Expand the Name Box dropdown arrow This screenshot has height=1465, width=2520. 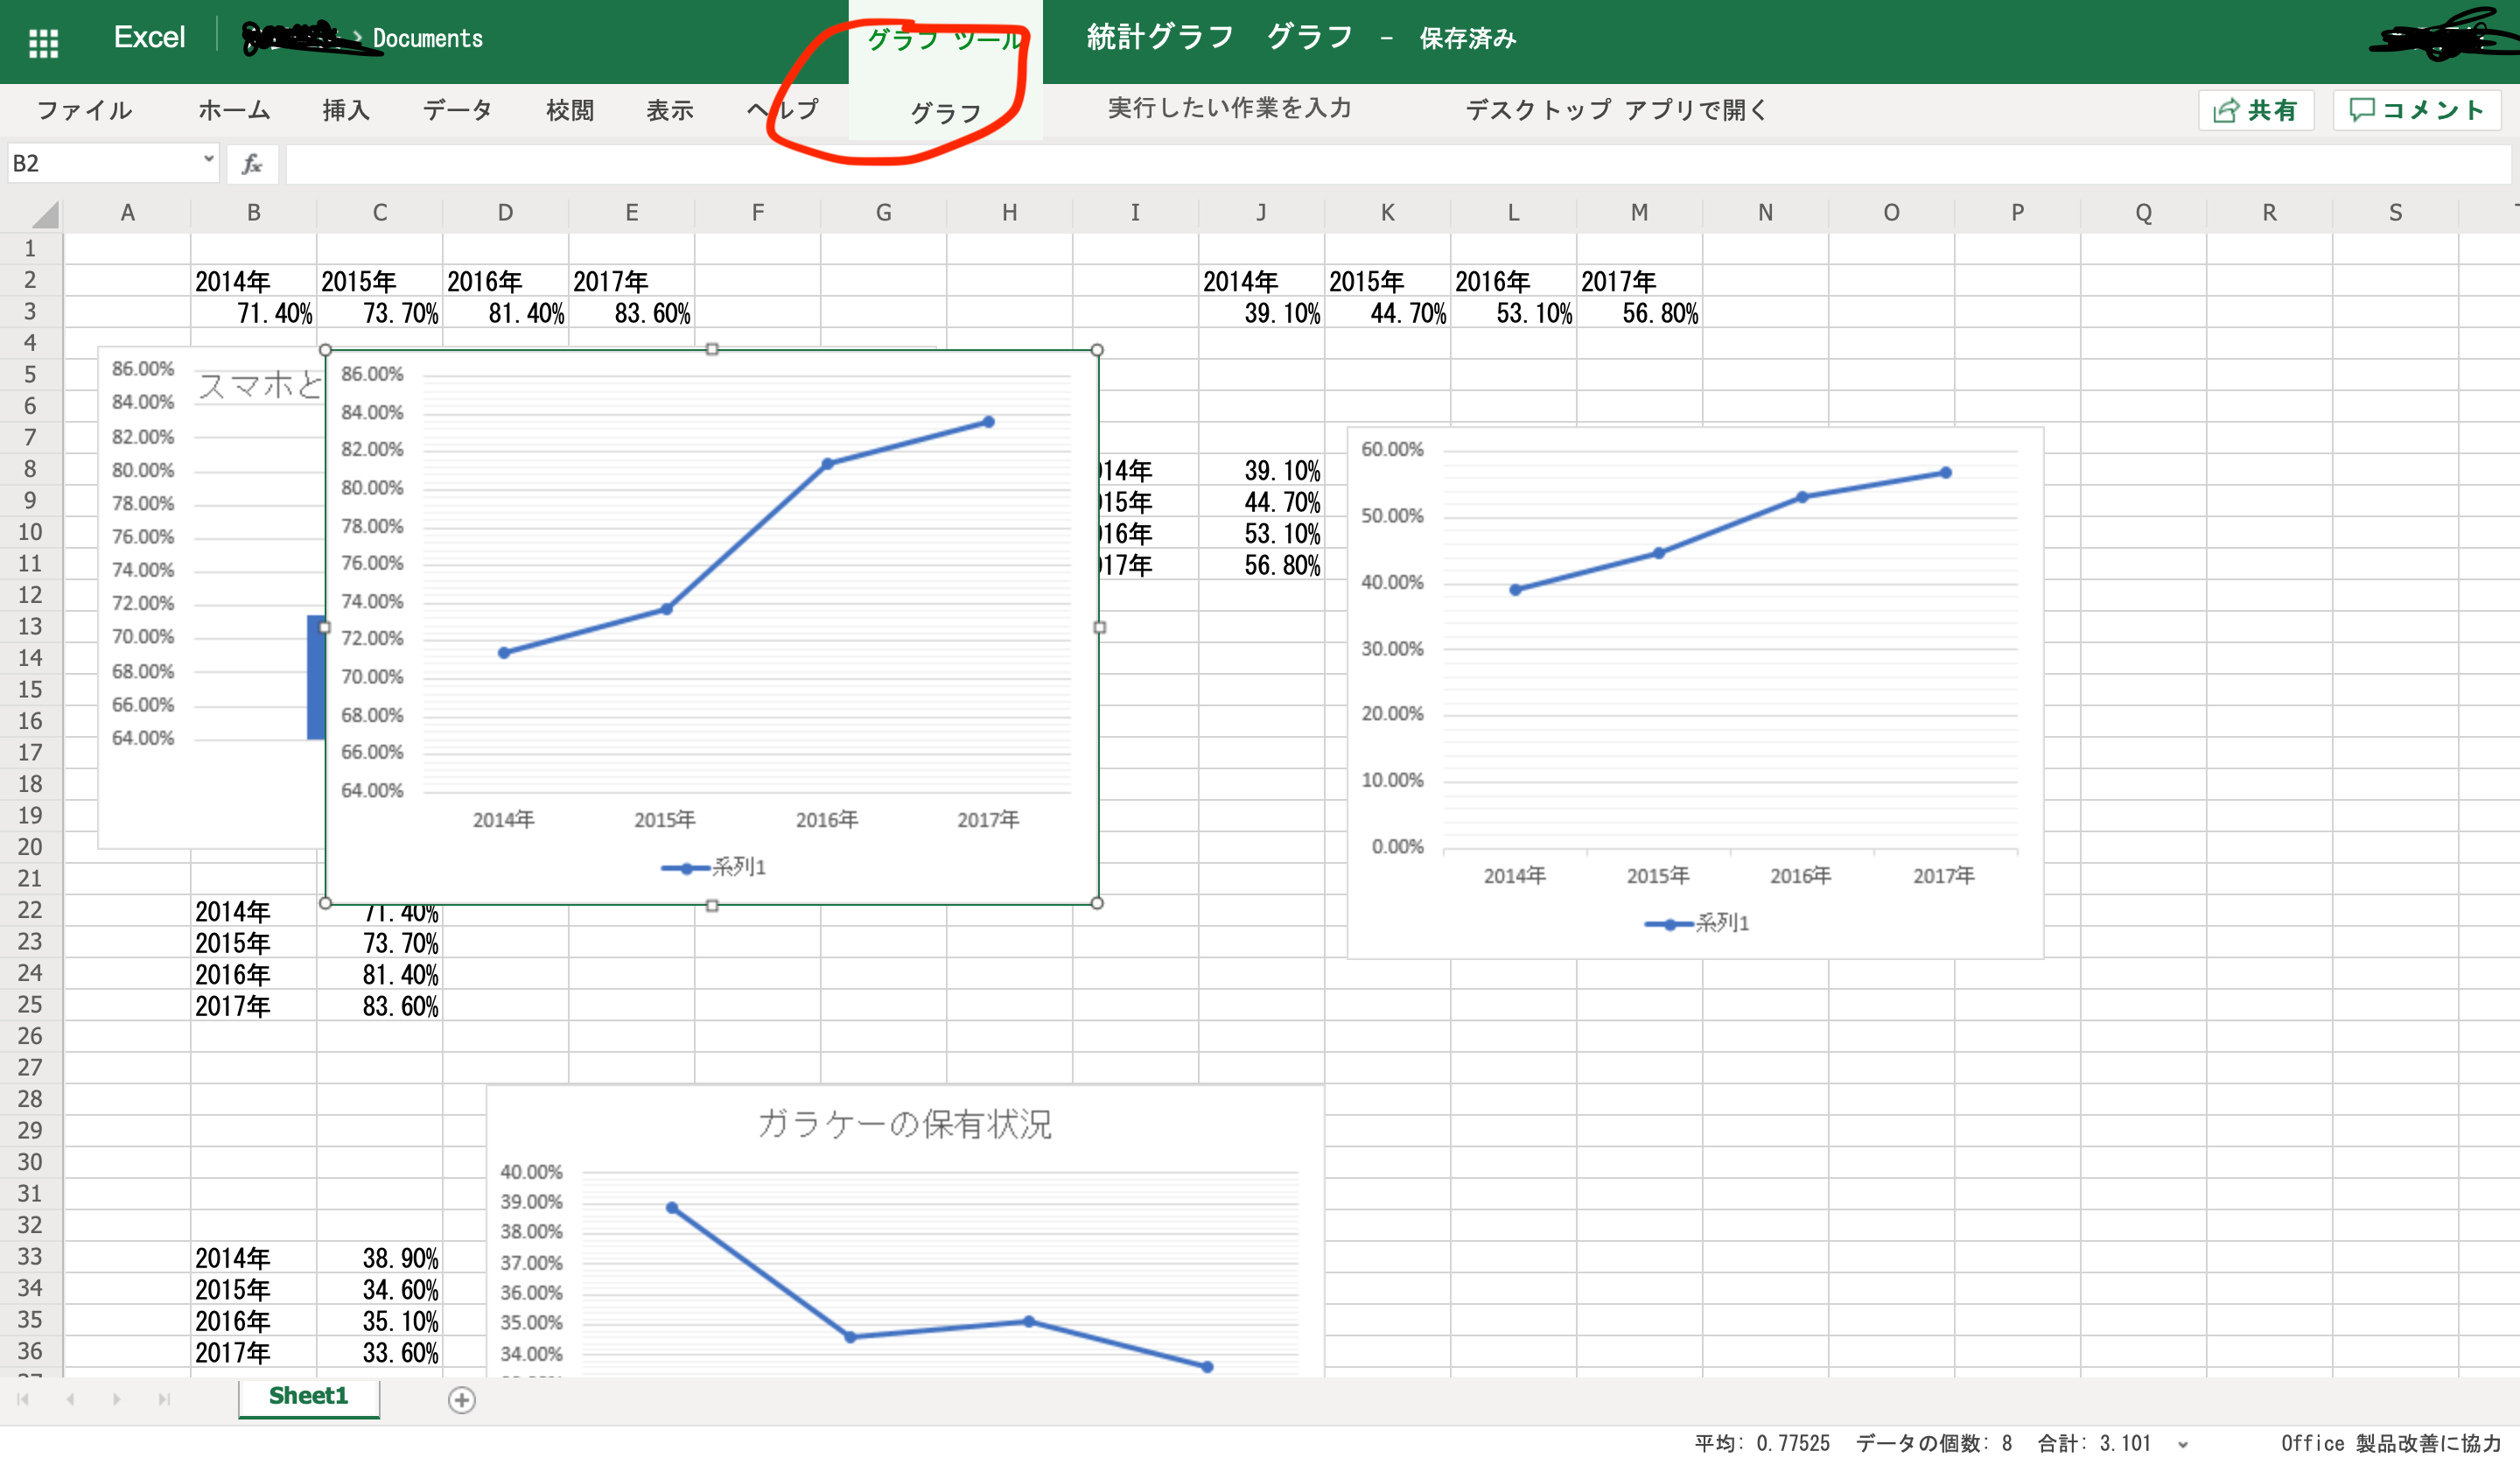(x=208, y=160)
